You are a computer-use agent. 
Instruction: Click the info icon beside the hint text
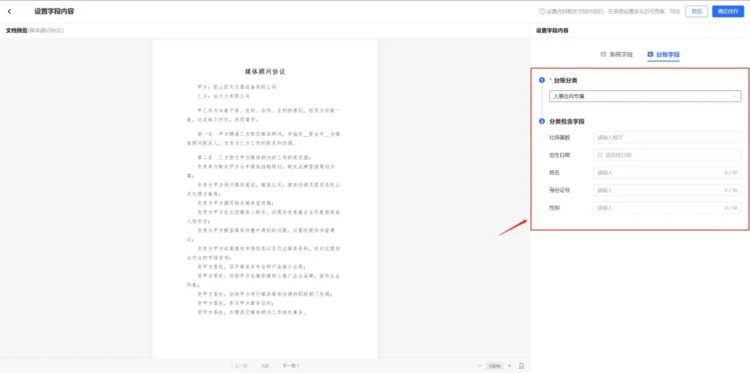(542, 11)
